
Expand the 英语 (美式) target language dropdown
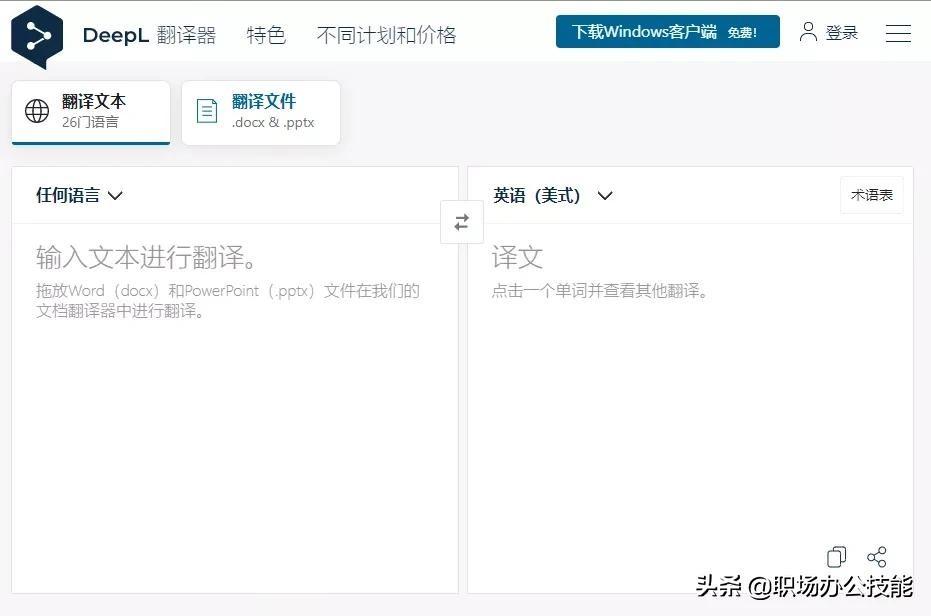pos(552,195)
